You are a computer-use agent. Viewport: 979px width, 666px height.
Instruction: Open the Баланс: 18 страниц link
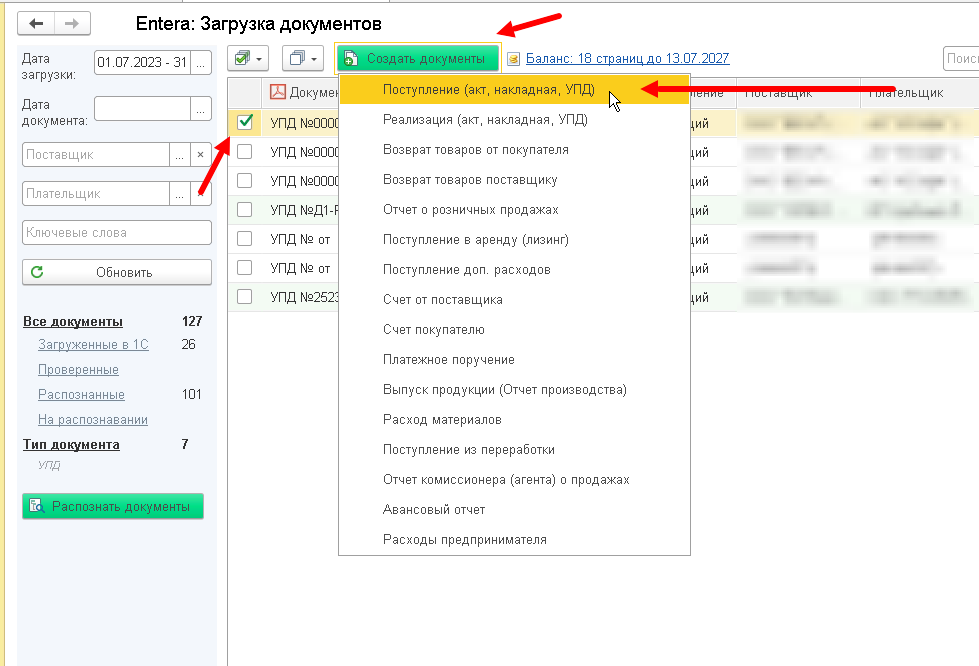click(627, 59)
